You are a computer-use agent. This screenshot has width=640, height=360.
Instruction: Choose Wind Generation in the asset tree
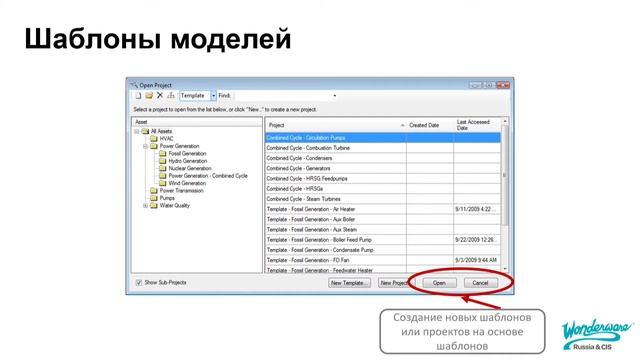point(187,183)
